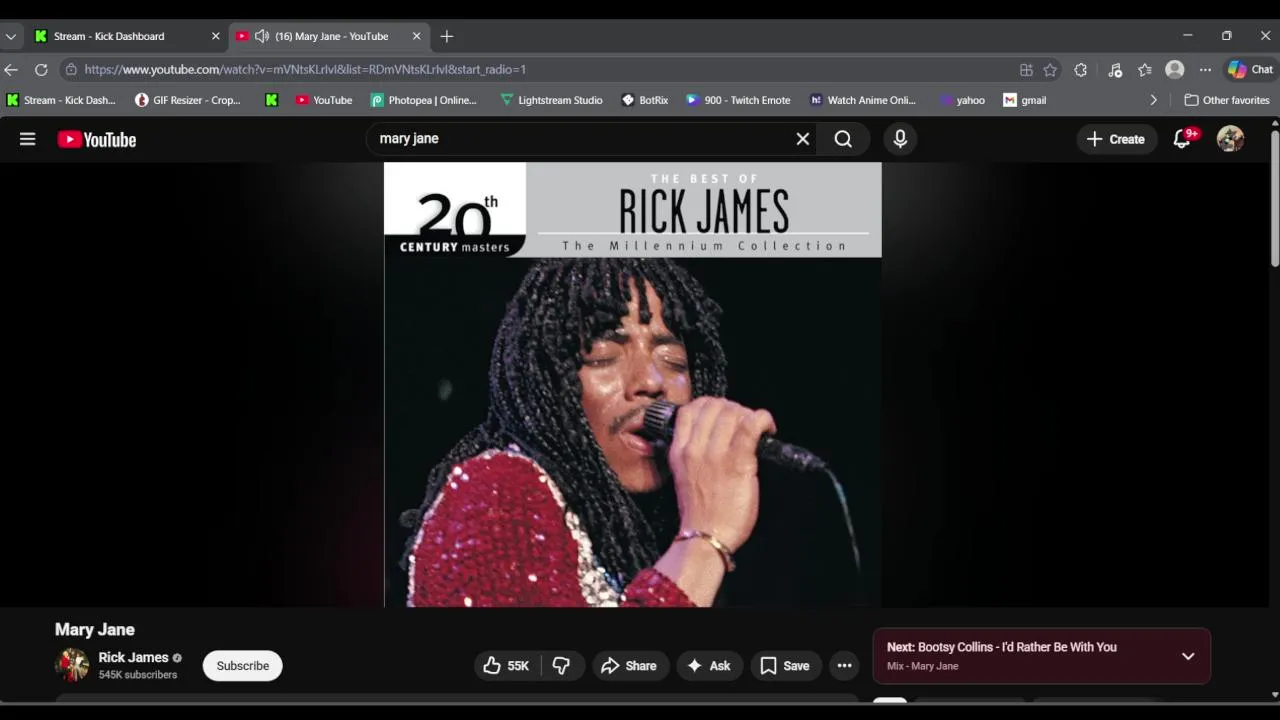Open the GIF Resizer bookmark
Screen dimensions: 1280x720
188,100
